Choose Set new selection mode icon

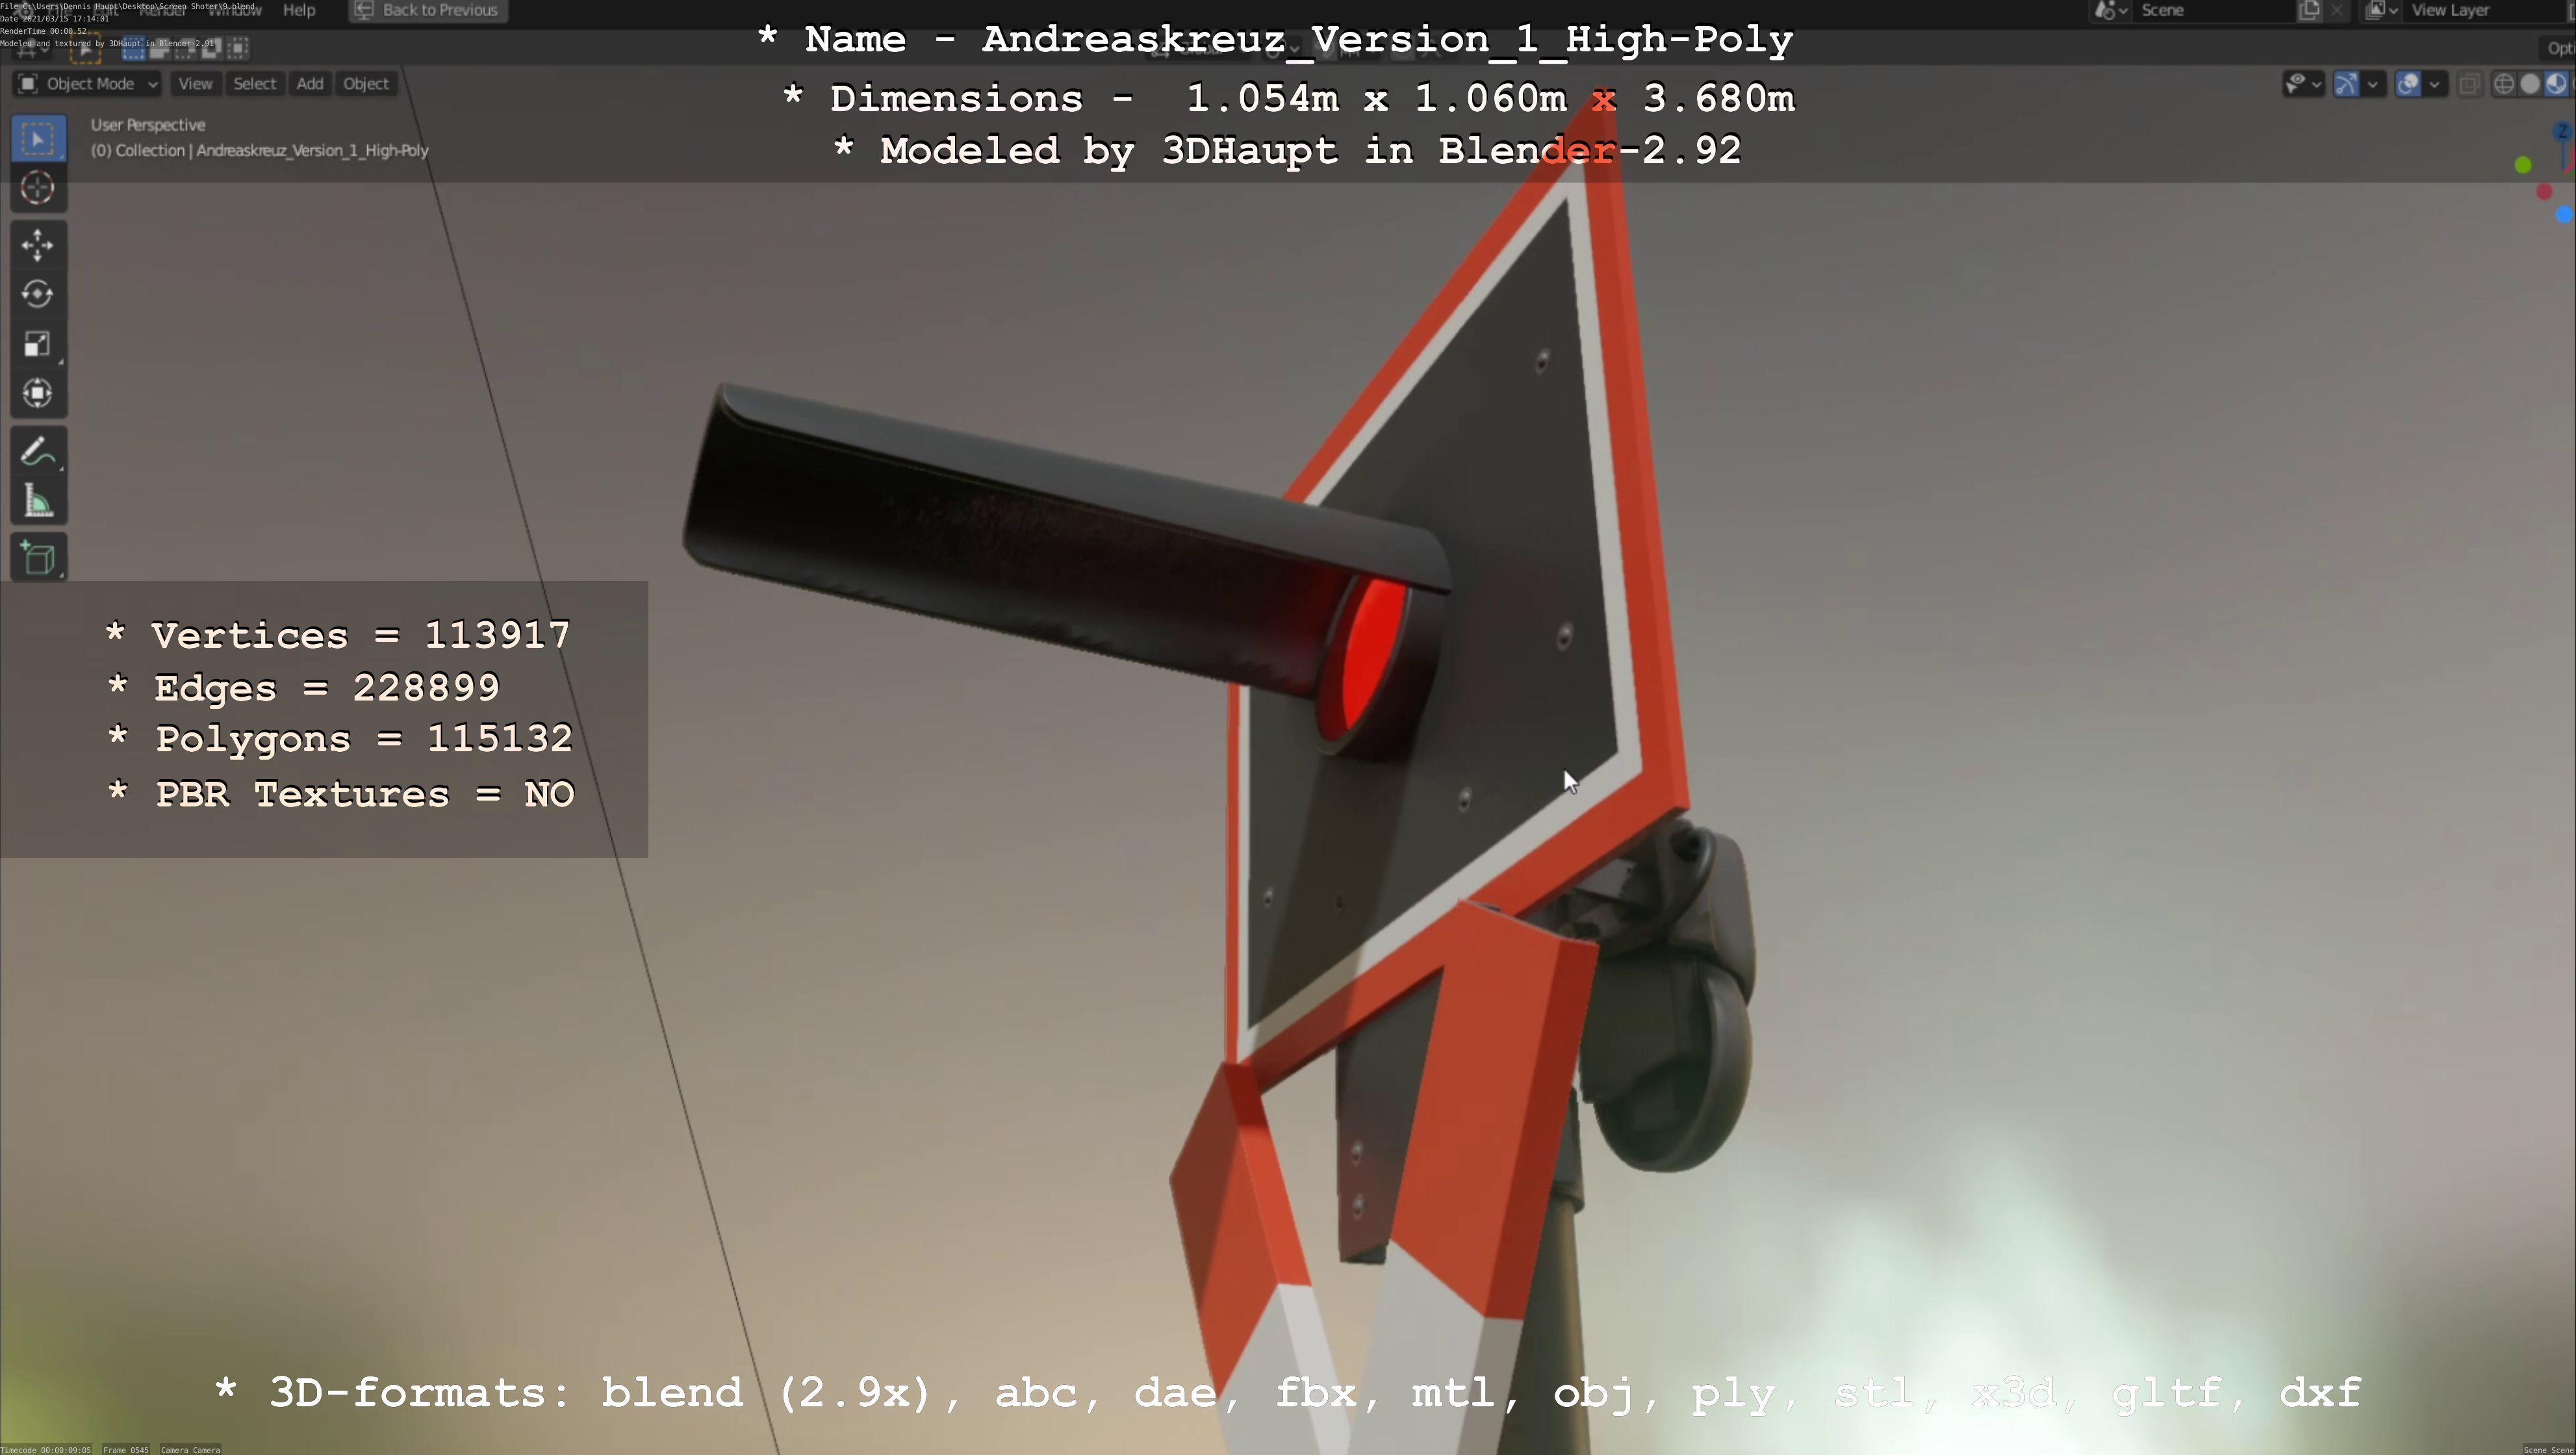tap(134, 48)
